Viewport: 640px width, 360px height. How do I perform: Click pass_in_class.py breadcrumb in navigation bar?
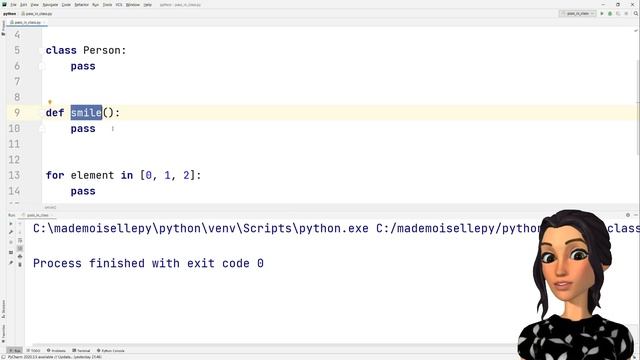[x=37, y=13]
